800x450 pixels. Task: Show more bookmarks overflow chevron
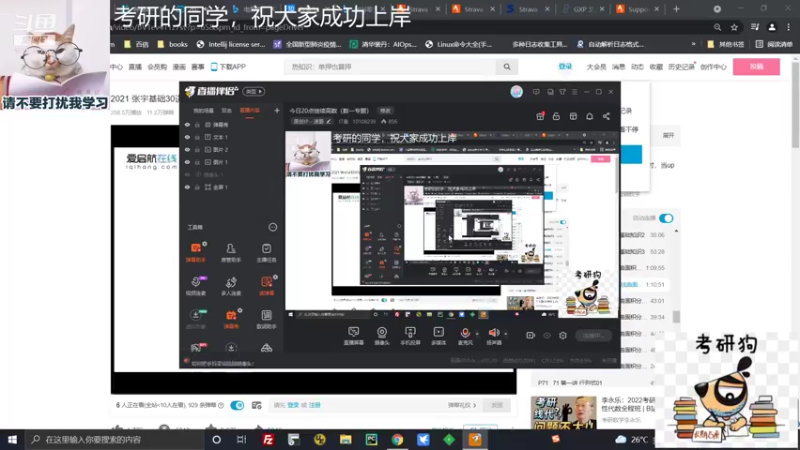coord(693,44)
